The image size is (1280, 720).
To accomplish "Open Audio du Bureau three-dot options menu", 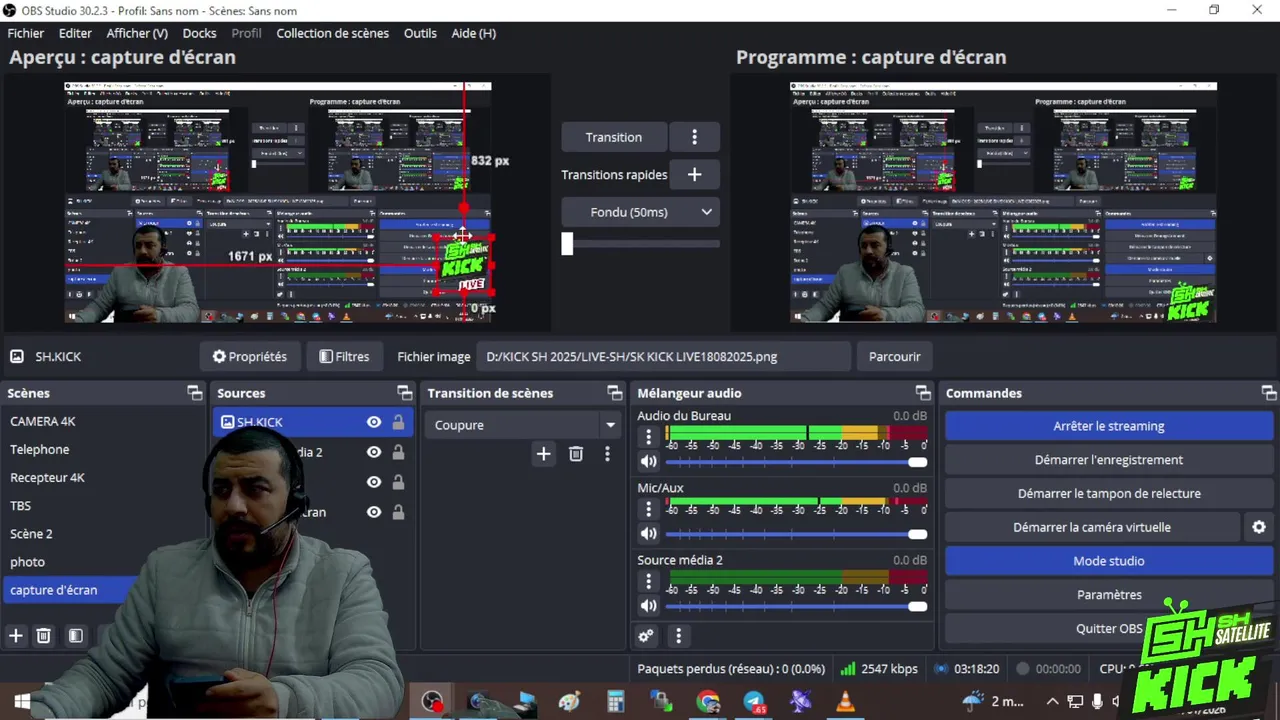I will tap(648, 437).
